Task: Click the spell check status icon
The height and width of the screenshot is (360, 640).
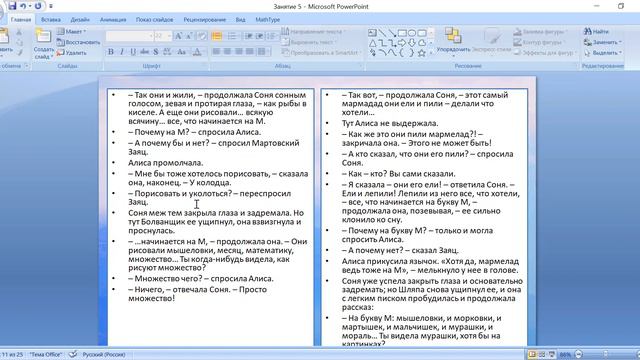Action: click(x=73, y=354)
